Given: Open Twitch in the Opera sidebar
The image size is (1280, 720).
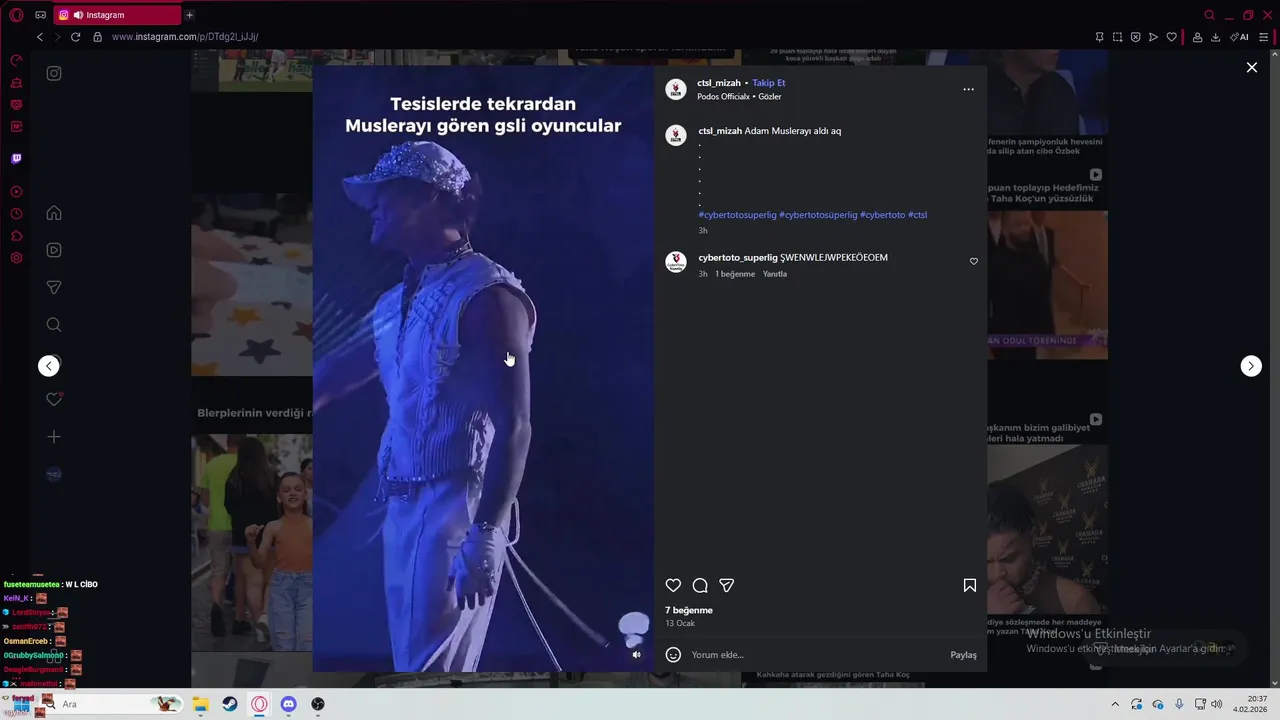Looking at the screenshot, I should click(16, 158).
